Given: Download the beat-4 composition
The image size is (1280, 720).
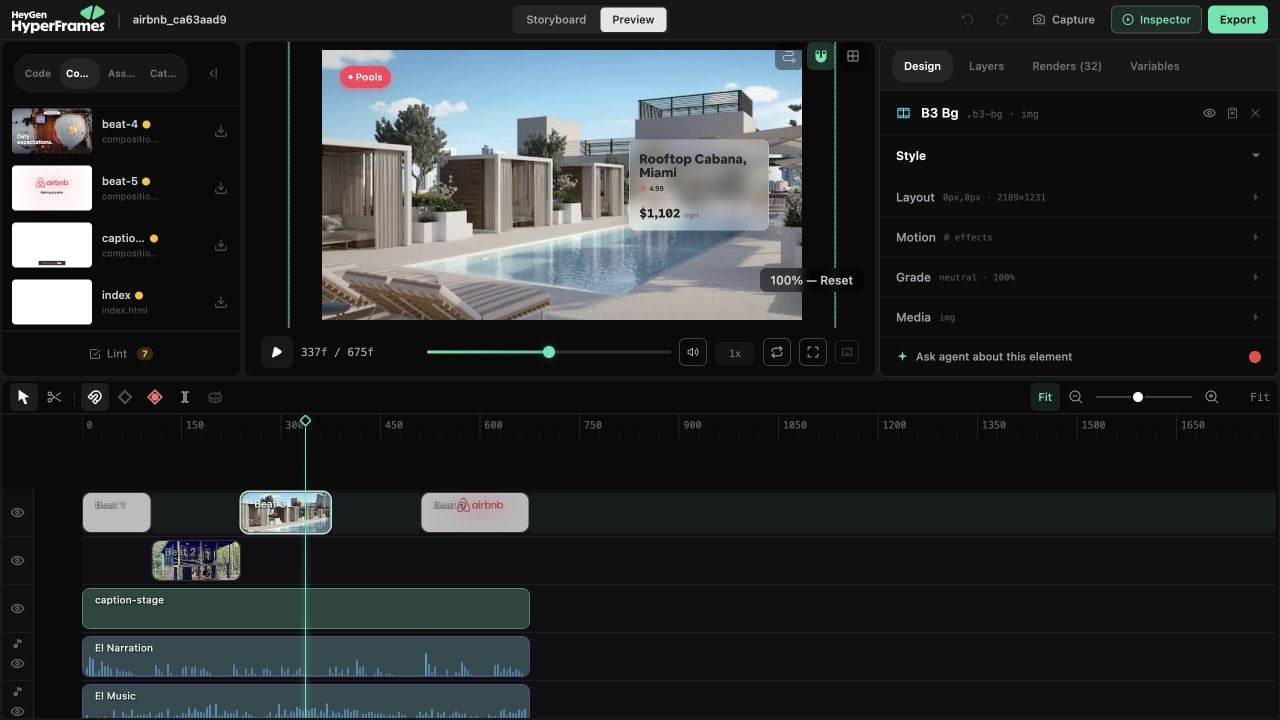Looking at the screenshot, I should tap(221, 131).
